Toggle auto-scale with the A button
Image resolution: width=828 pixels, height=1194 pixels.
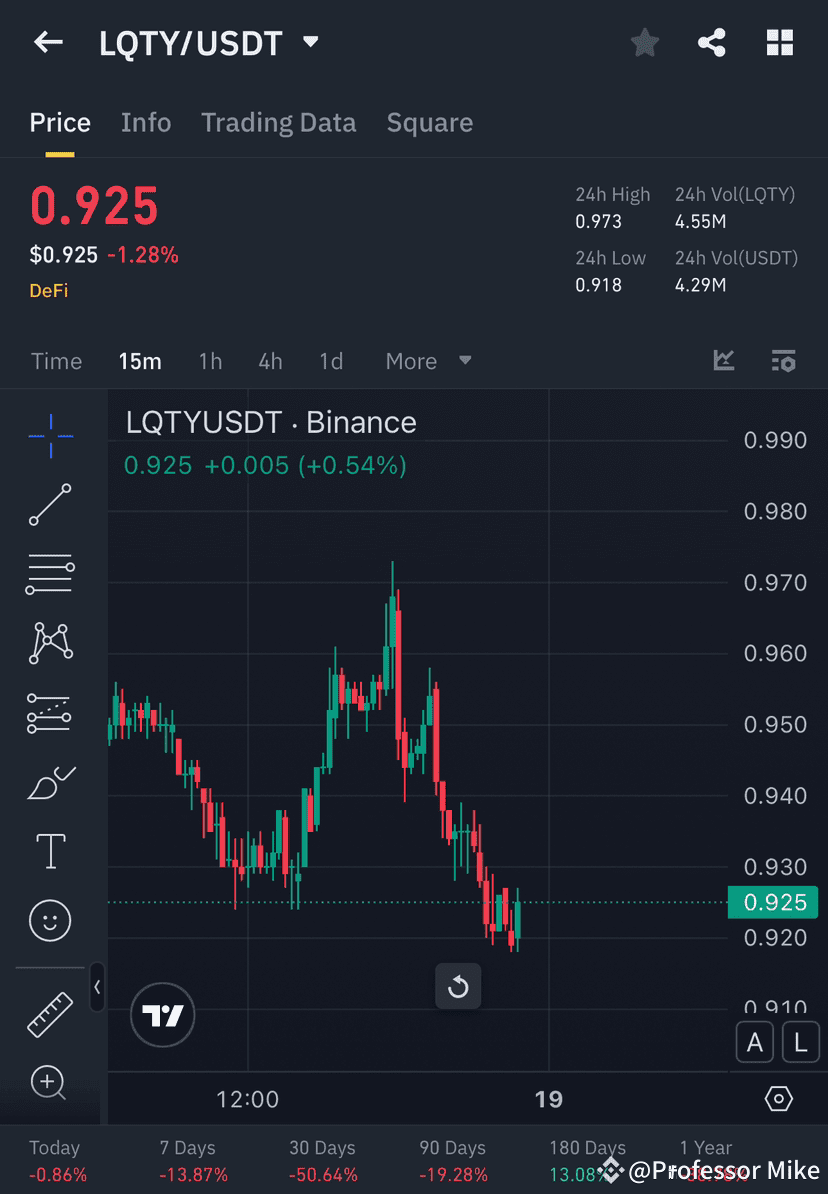755,1042
